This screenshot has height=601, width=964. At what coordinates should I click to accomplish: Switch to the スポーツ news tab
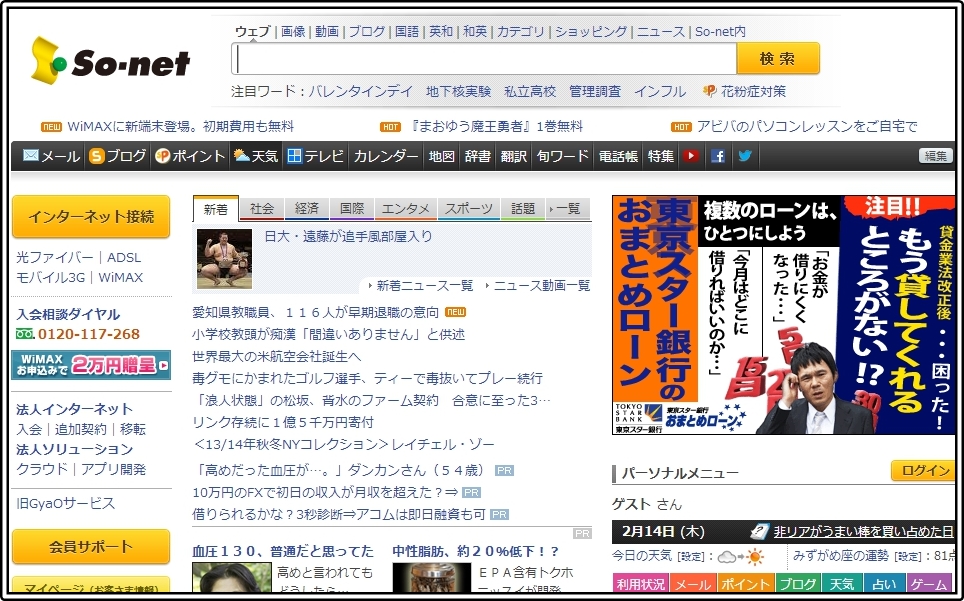468,209
